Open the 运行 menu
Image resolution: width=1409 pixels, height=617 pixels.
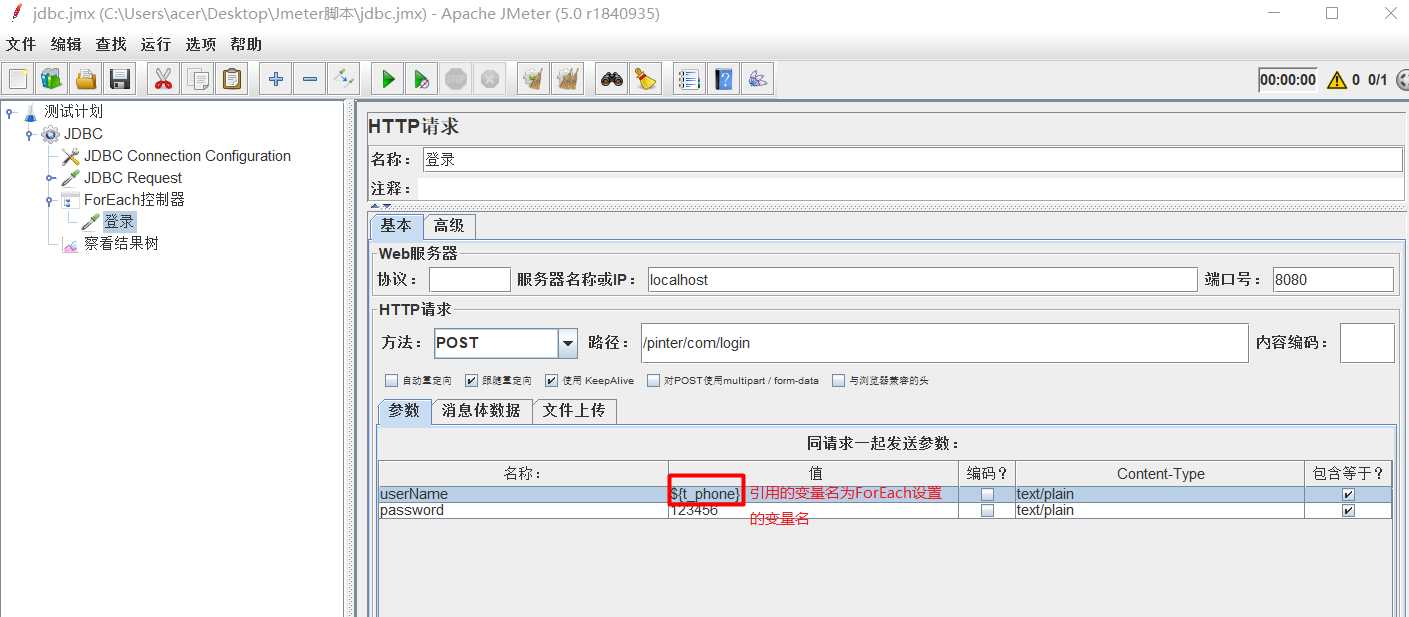point(156,44)
